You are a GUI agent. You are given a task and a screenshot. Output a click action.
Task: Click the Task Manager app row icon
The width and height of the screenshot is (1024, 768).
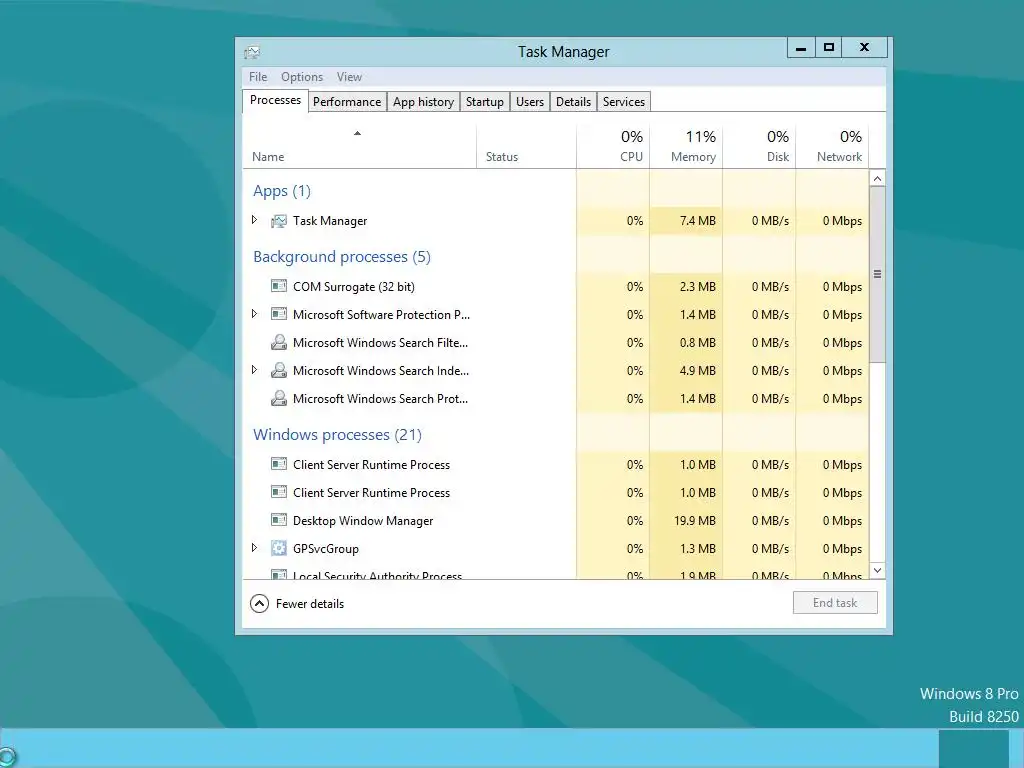tap(279, 221)
